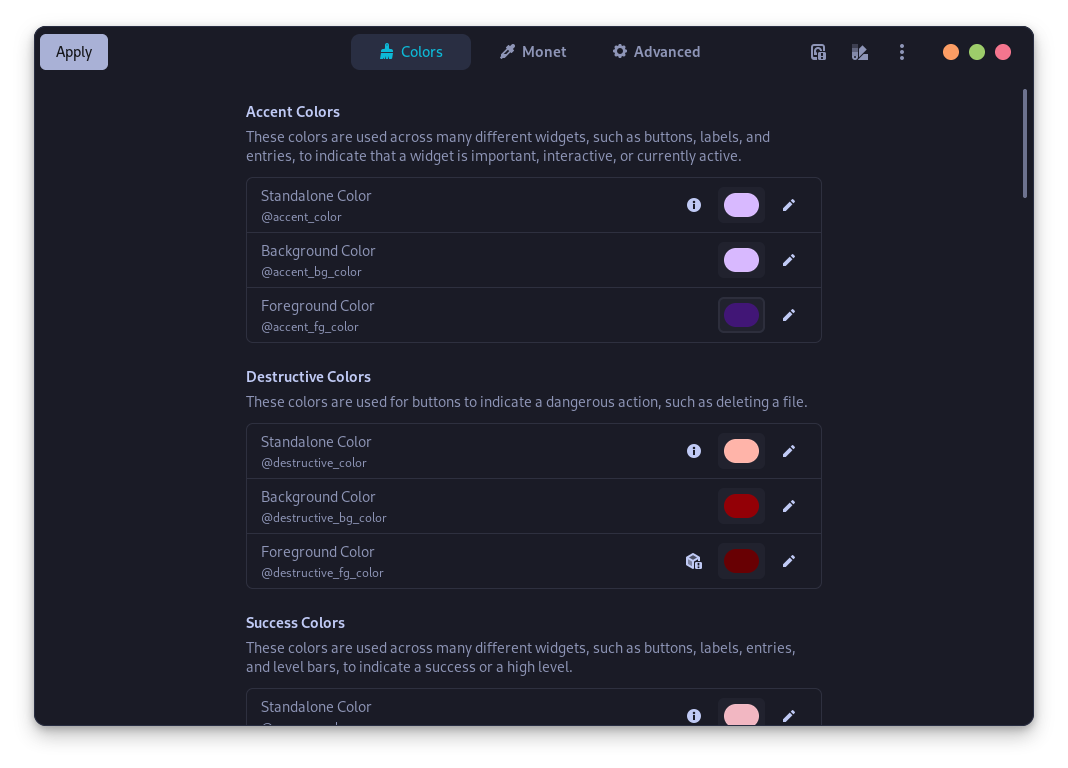Edit the success Standalone Color with pencil icon
This screenshot has width=1068, height=768.
[789, 715]
